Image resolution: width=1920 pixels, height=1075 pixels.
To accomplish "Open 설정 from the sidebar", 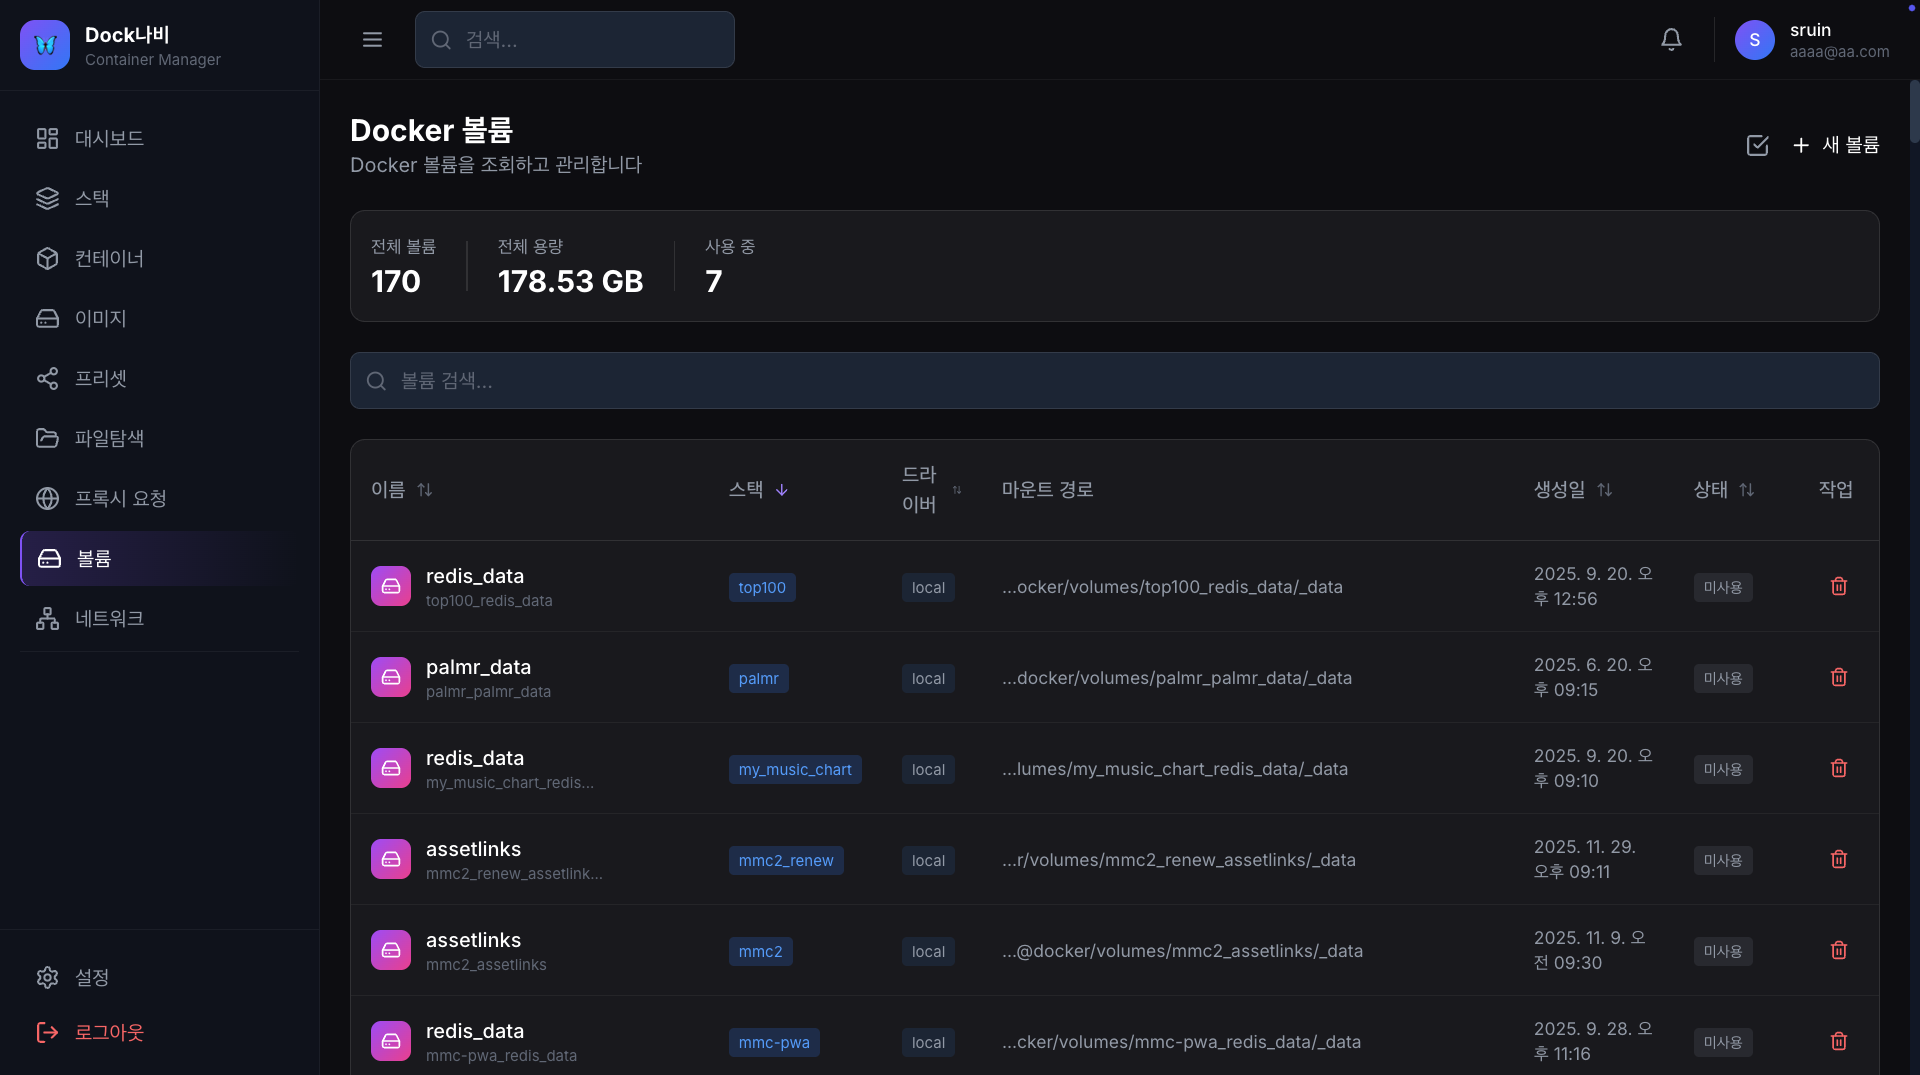I will coord(92,978).
